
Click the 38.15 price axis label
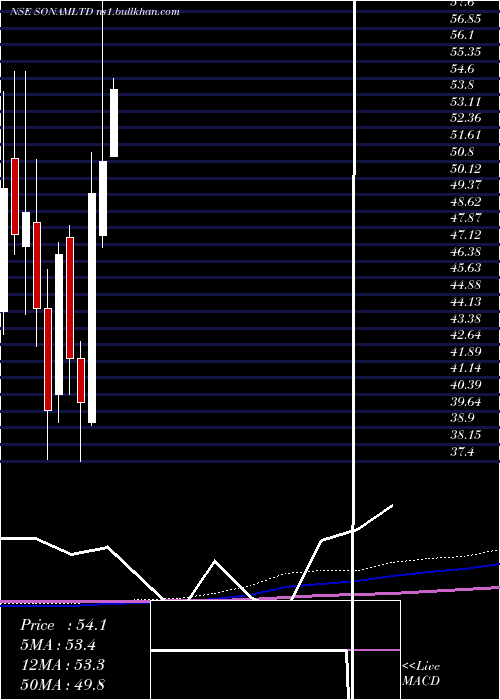click(x=466, y=435)
